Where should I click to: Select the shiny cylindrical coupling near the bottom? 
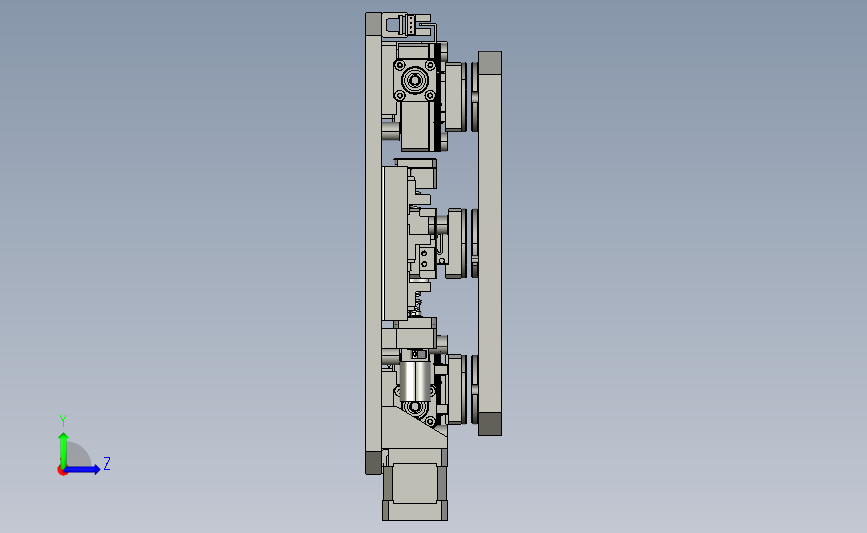click(x=415, y=381)
